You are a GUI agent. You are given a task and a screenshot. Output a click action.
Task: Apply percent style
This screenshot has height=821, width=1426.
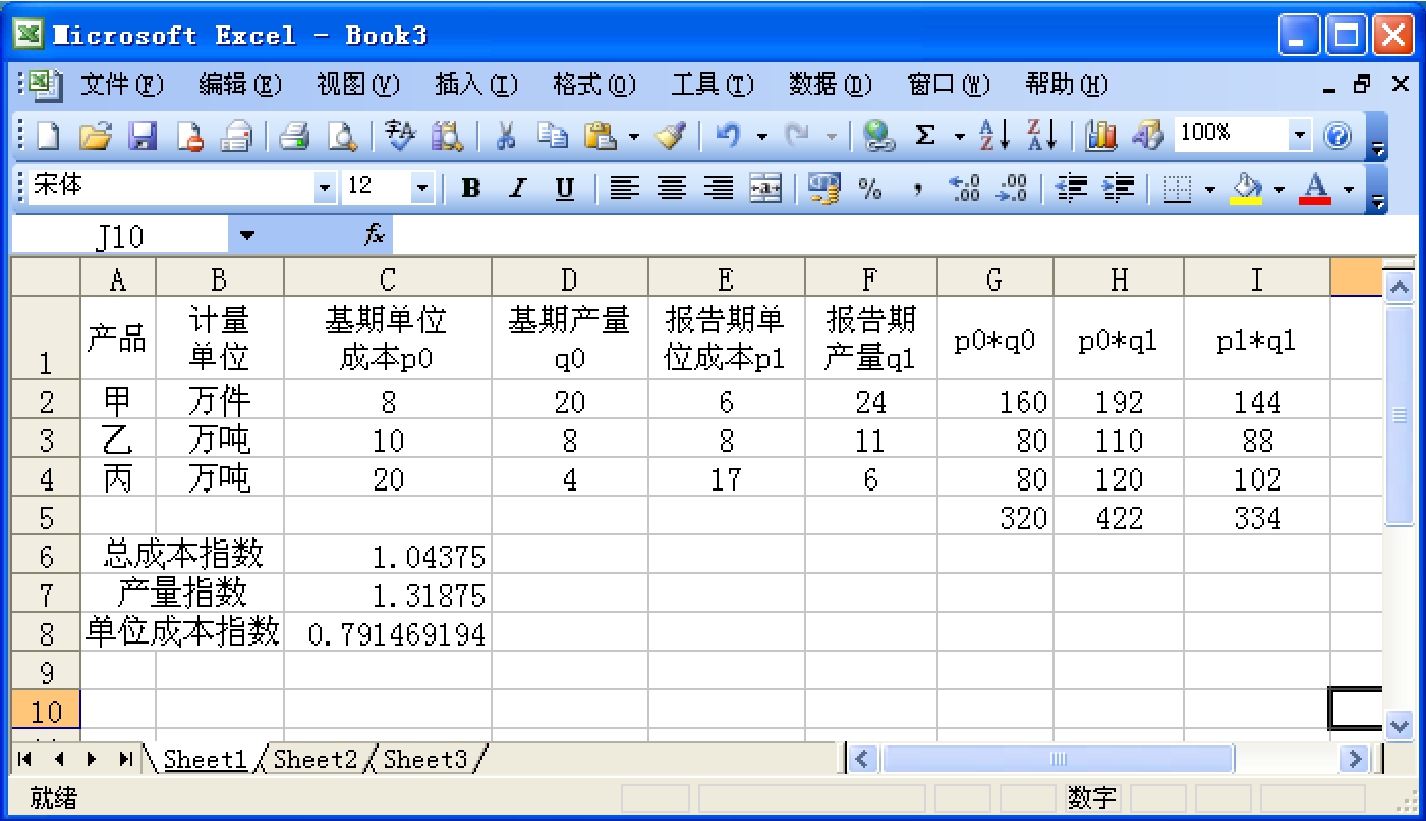tap(870, 187)
